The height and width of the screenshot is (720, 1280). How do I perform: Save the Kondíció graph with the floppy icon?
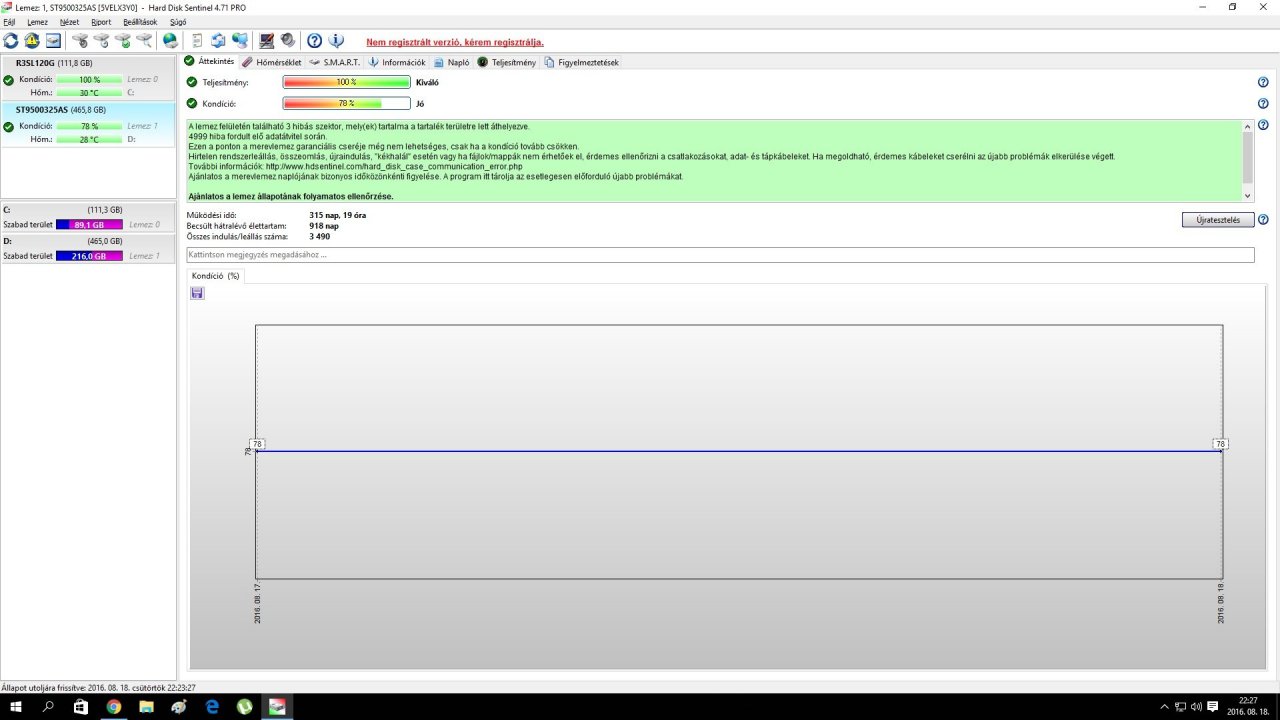tap(197, 293)
